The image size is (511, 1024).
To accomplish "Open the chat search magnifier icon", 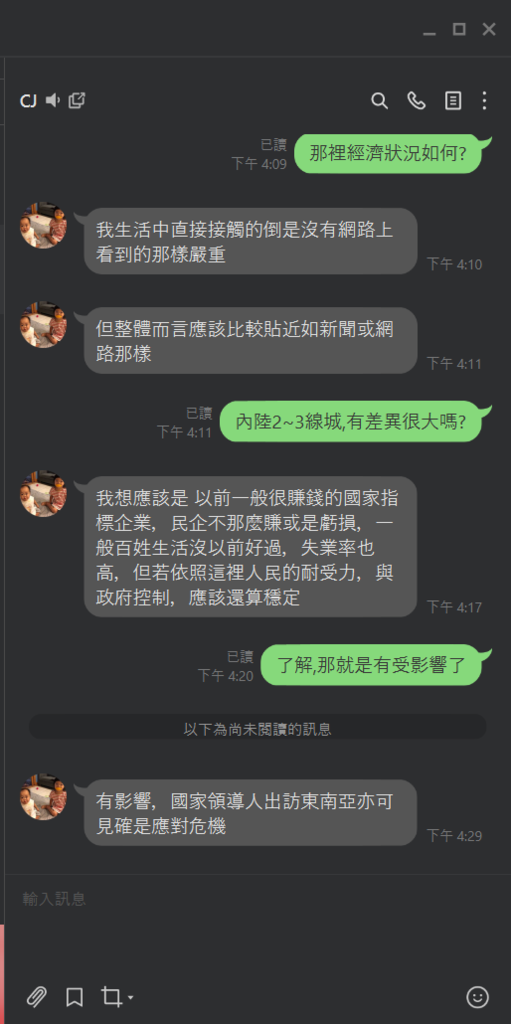I will pos(379,101).
